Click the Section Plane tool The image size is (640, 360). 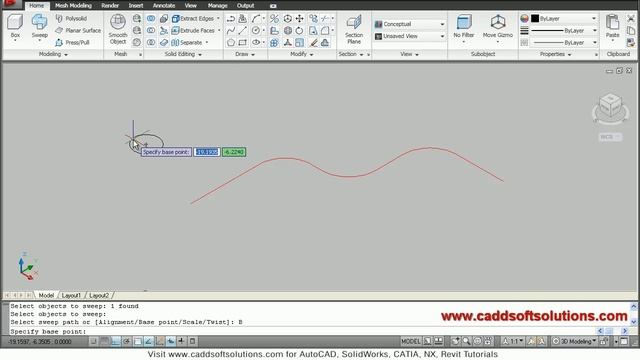coord(354,29)
